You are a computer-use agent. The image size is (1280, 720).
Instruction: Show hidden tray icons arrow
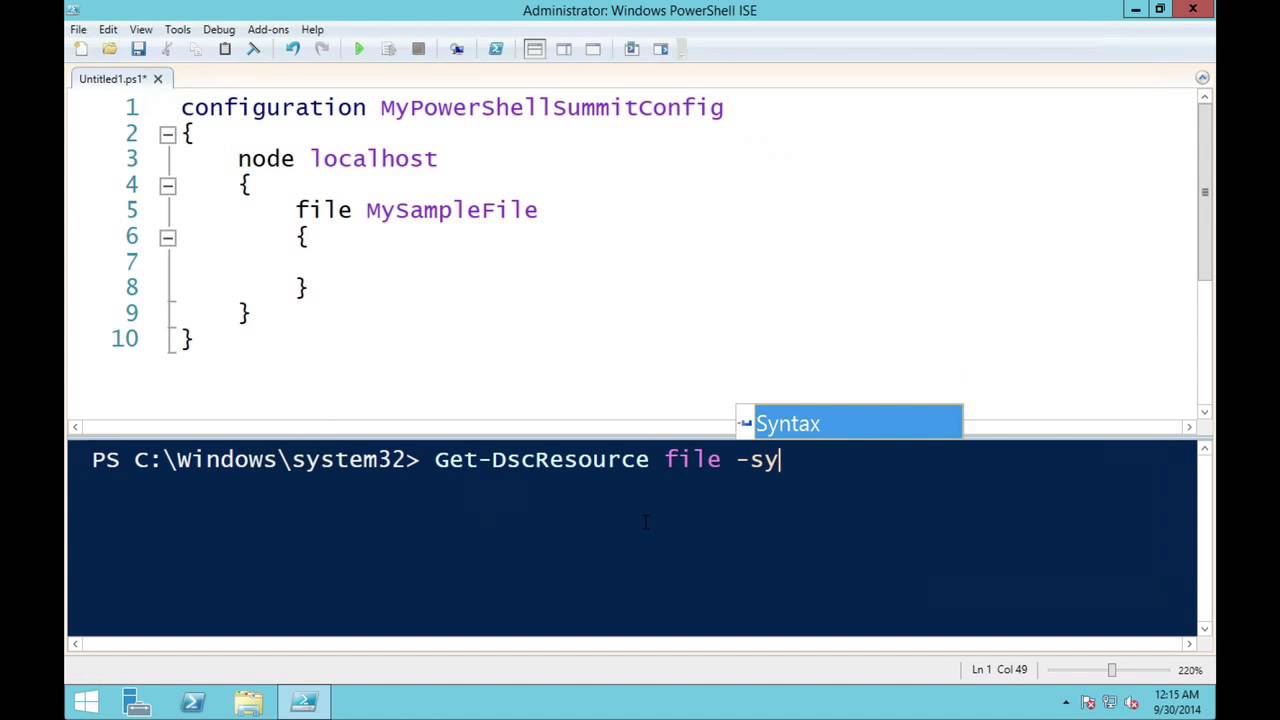[x=1066, y=703]
